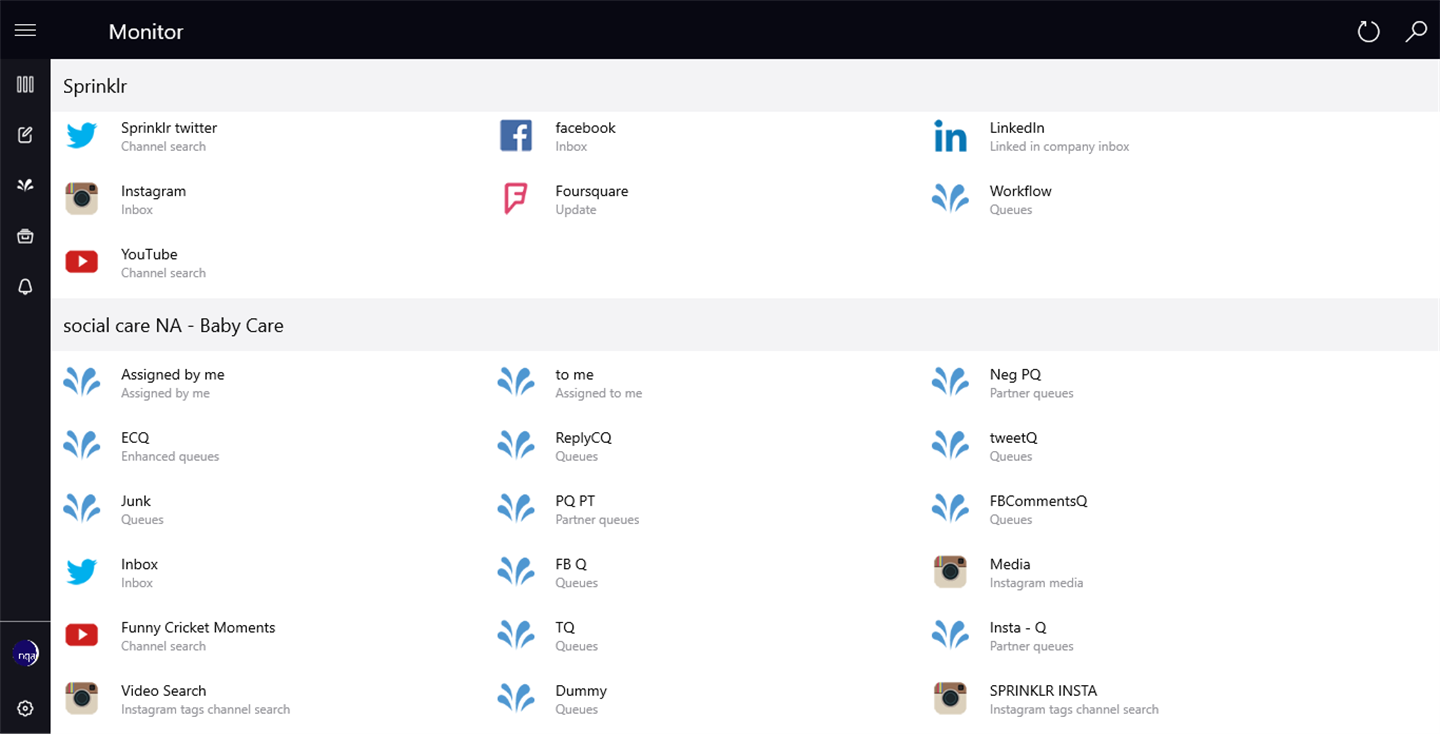Open the Sprinklr twitter column
1440x734 pixels.
(x=169, y=136)
